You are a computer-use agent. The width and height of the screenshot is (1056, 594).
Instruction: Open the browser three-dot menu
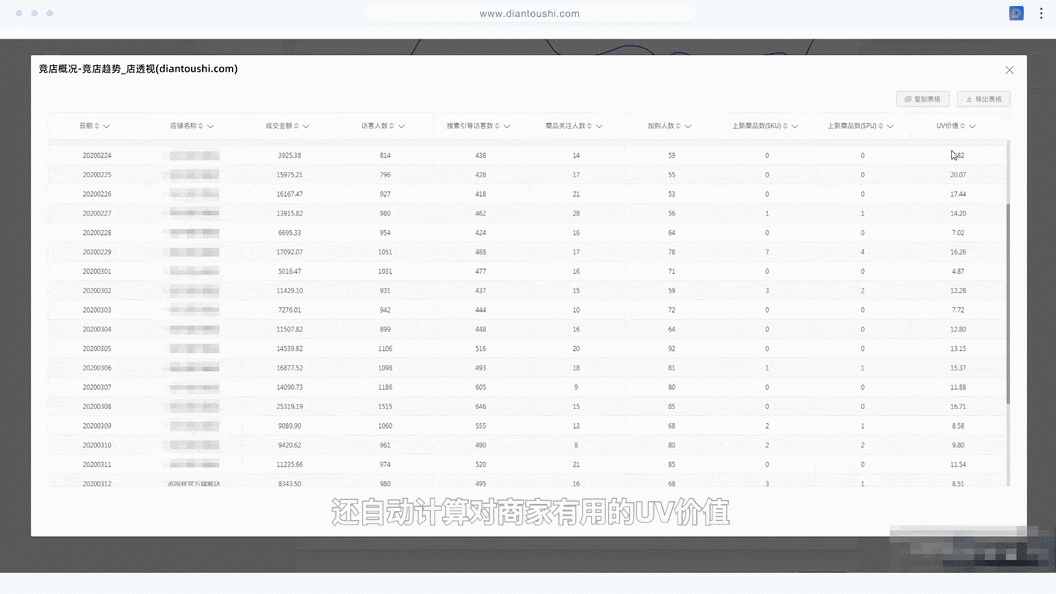(x=1041, y=13)
